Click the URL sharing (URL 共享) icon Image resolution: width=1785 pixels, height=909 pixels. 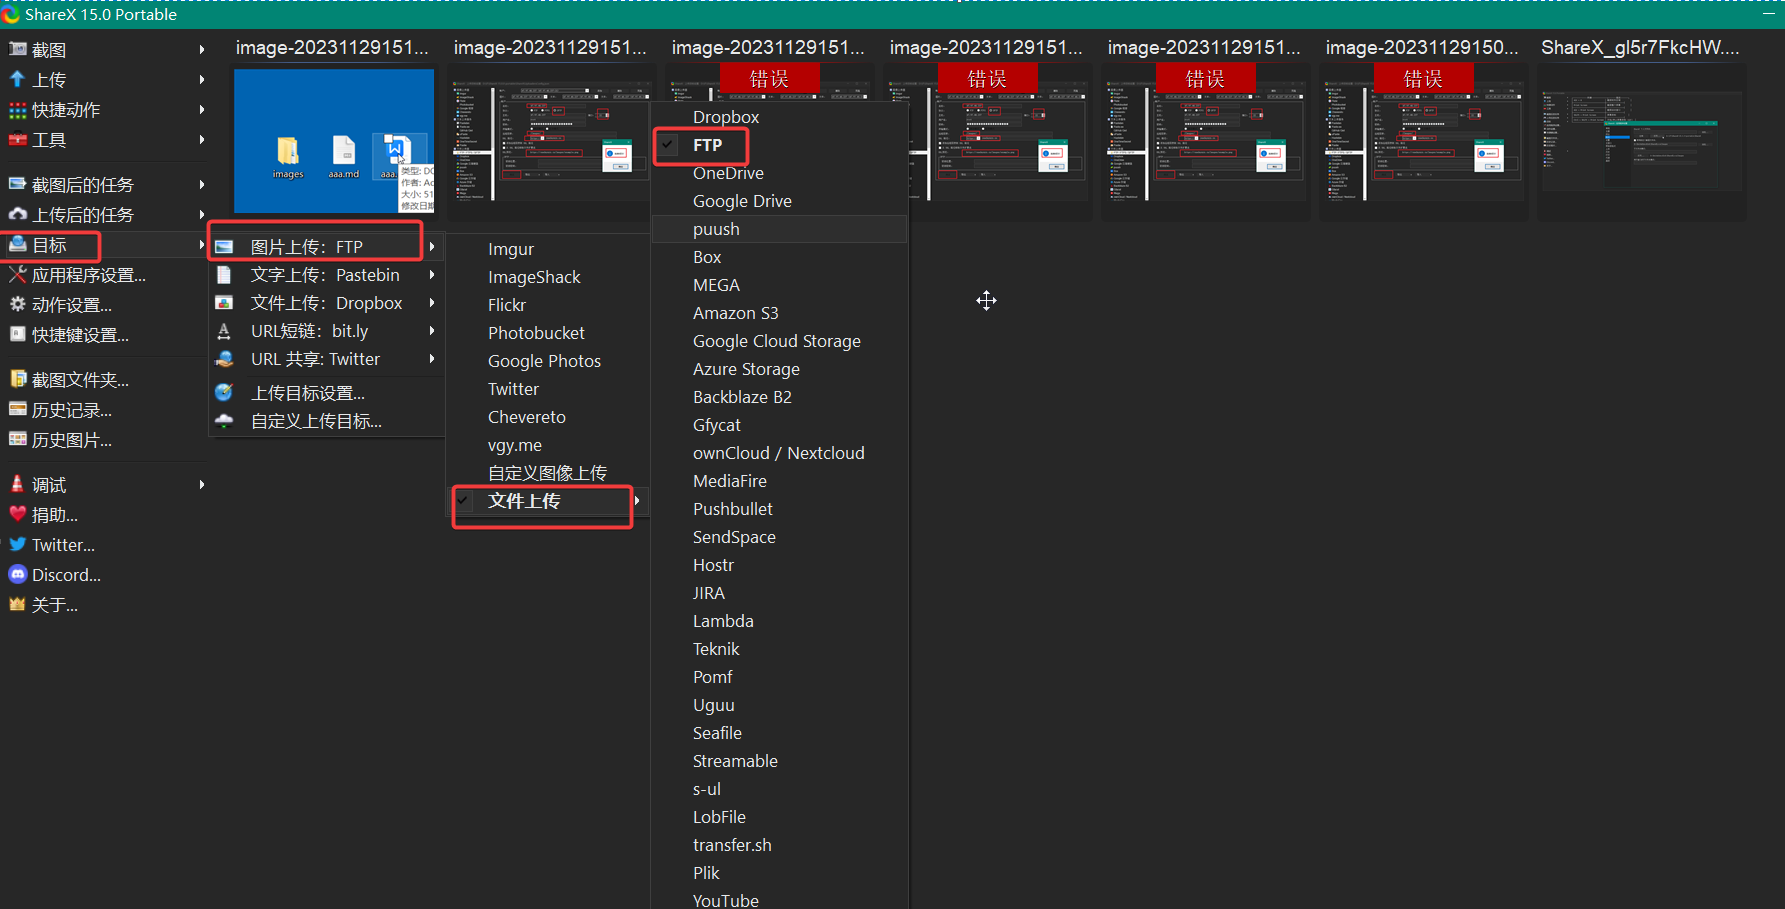coord(224,358)
